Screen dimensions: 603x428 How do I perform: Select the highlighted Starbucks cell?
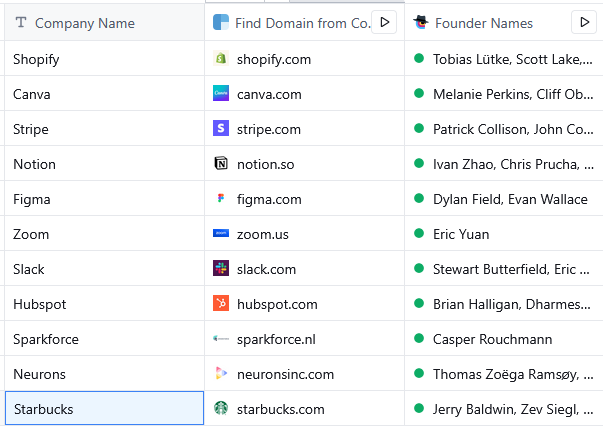pos(104,408)
